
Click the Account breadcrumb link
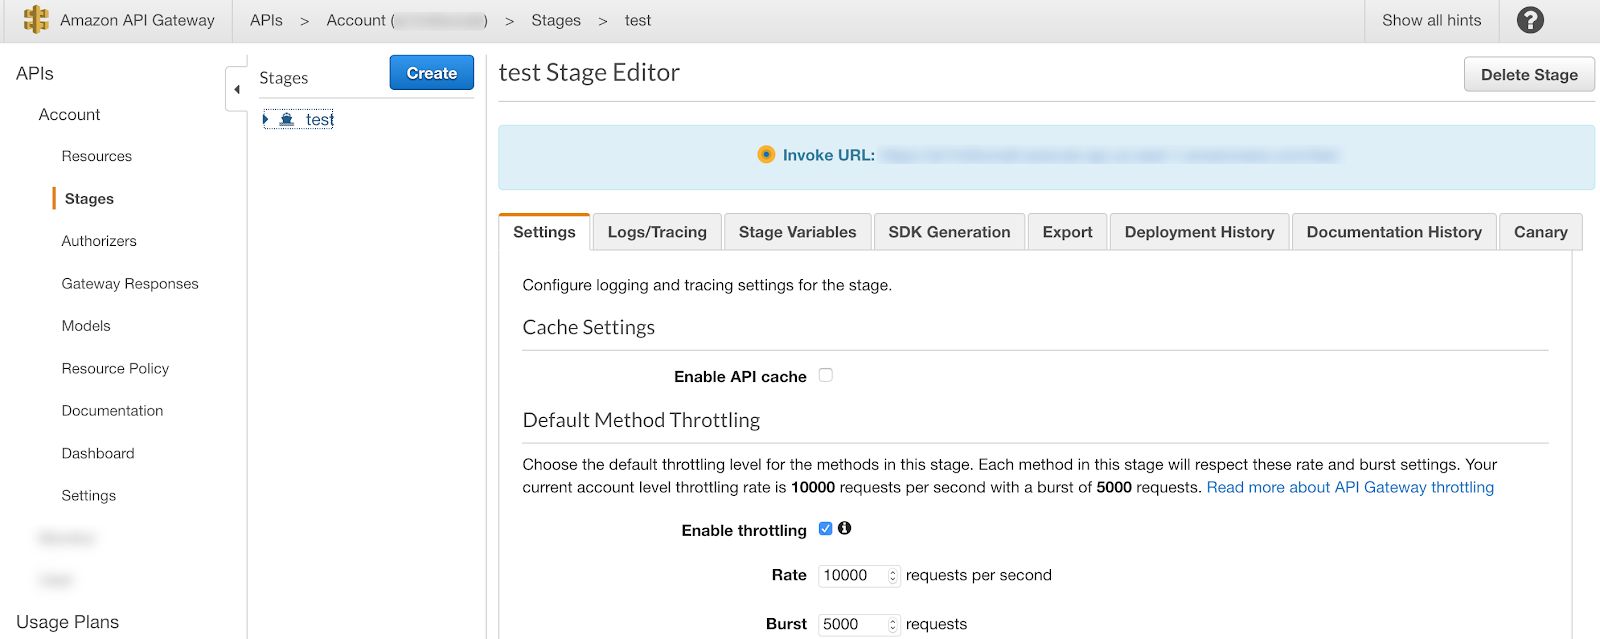407,20
